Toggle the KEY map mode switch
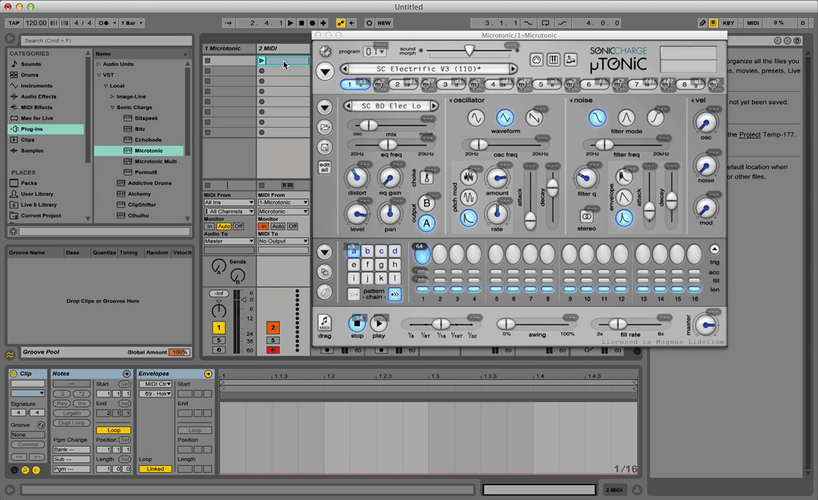Screen dimensions: 818x500 (729, 23)
